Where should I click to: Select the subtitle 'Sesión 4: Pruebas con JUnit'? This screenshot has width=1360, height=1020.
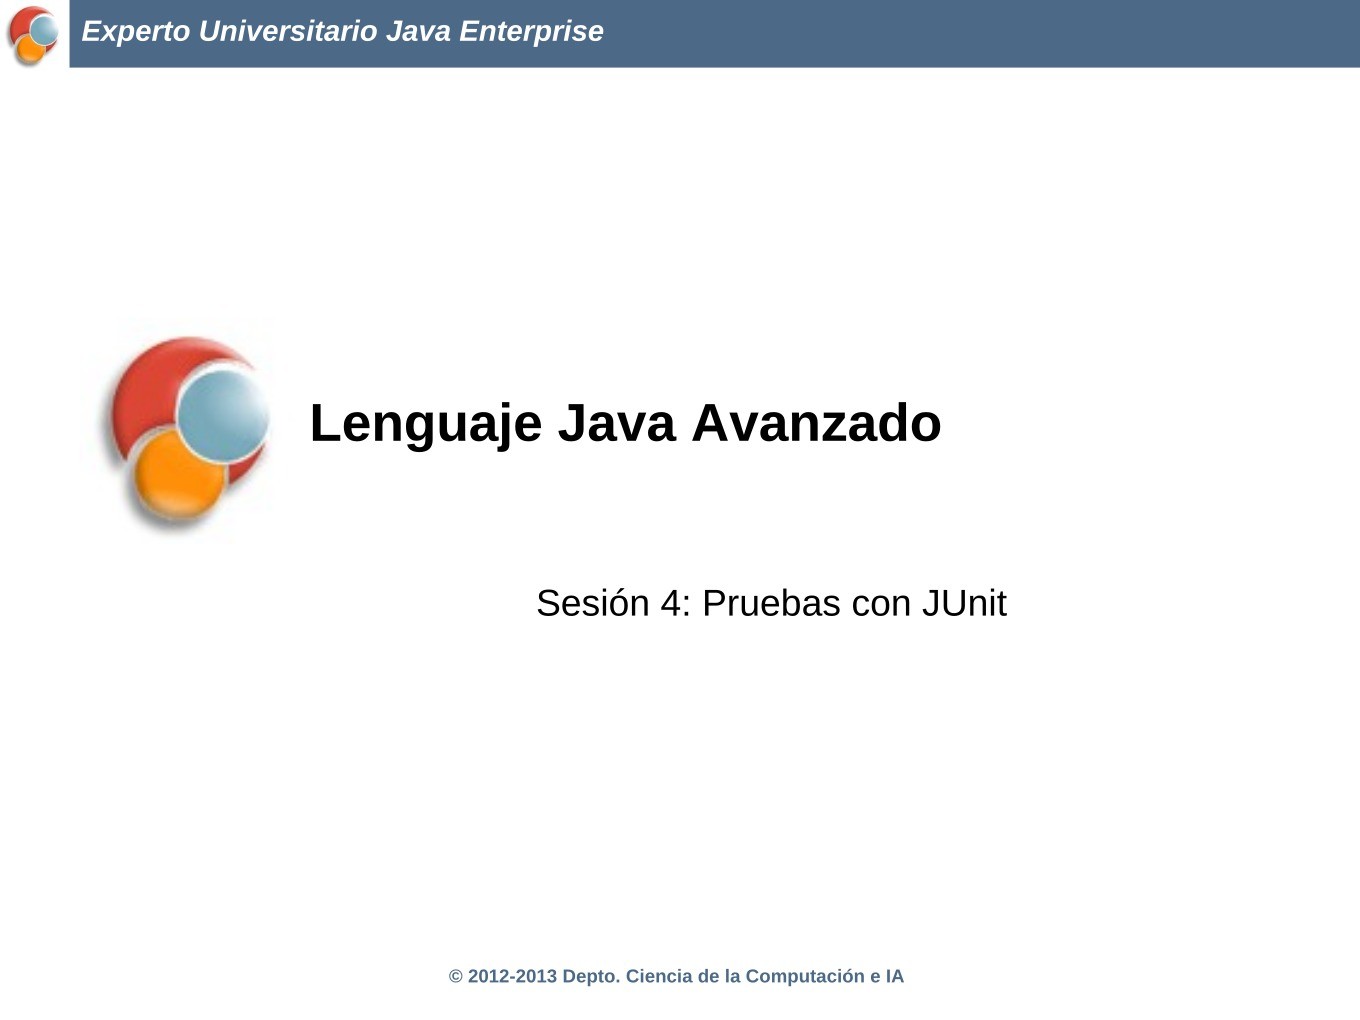click(x=772, y=603)
